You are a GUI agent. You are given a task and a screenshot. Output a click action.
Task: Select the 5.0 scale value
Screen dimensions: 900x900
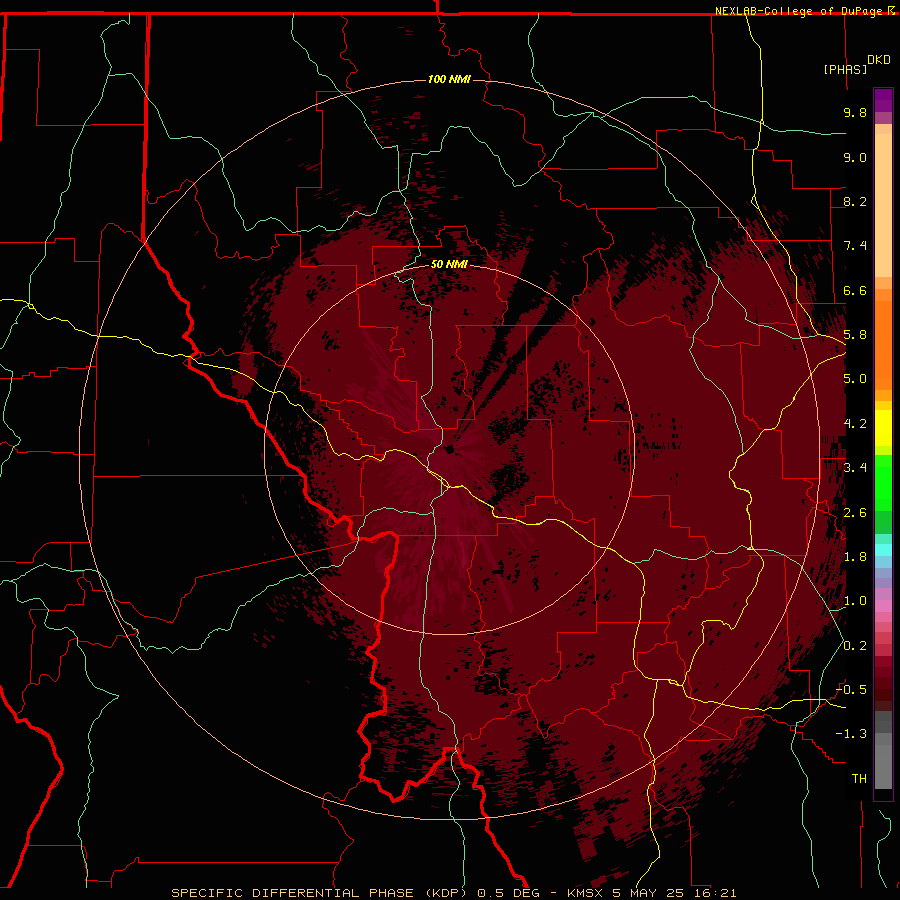[855, 379]
